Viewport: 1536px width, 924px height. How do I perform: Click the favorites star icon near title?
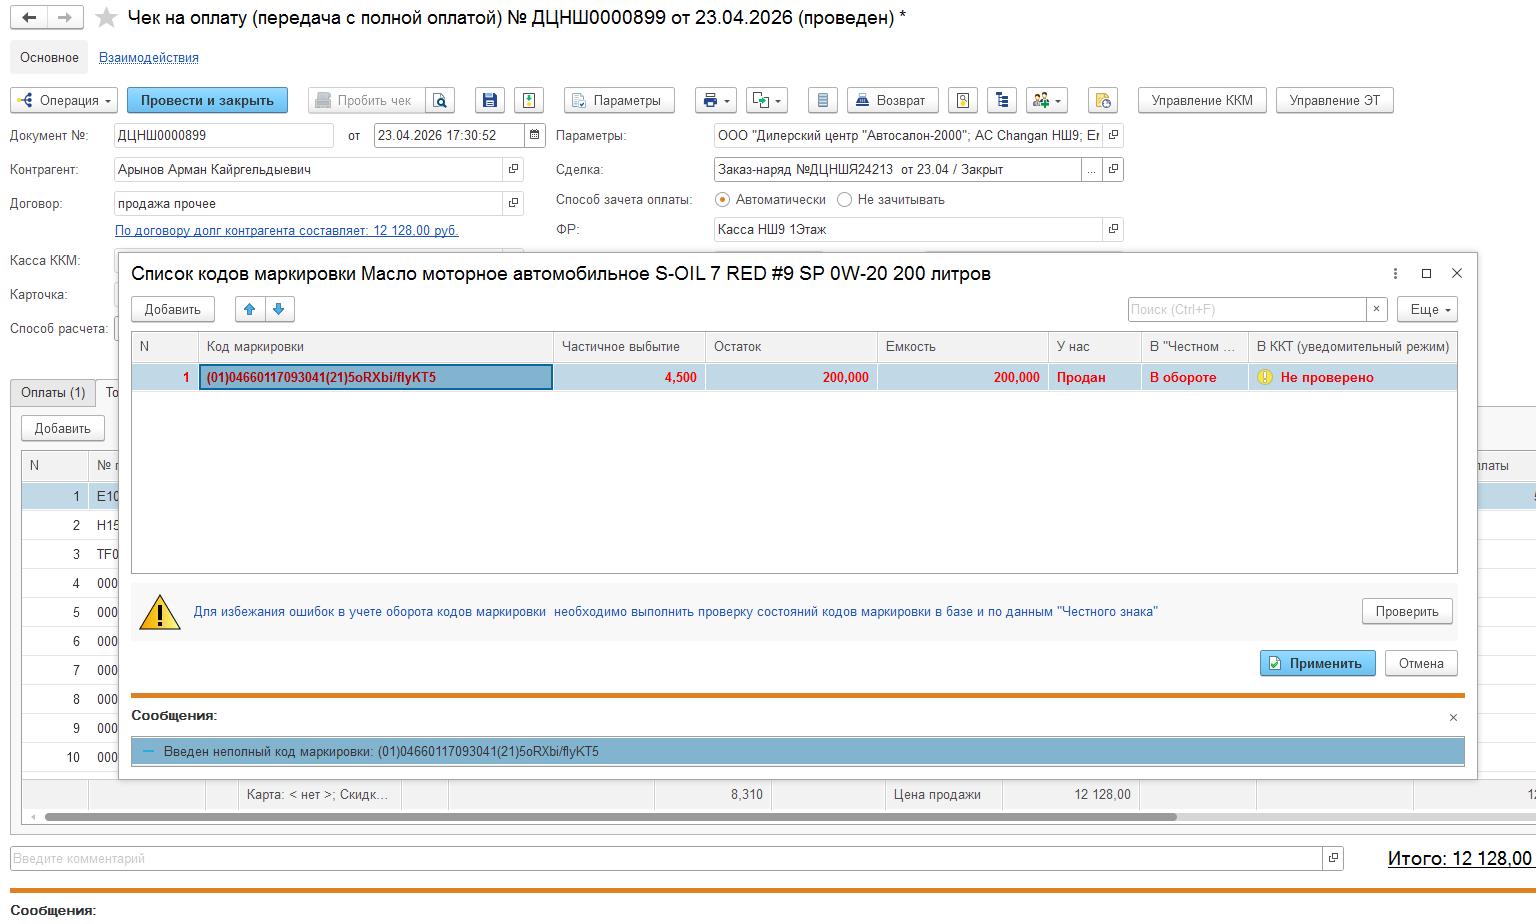106,18
